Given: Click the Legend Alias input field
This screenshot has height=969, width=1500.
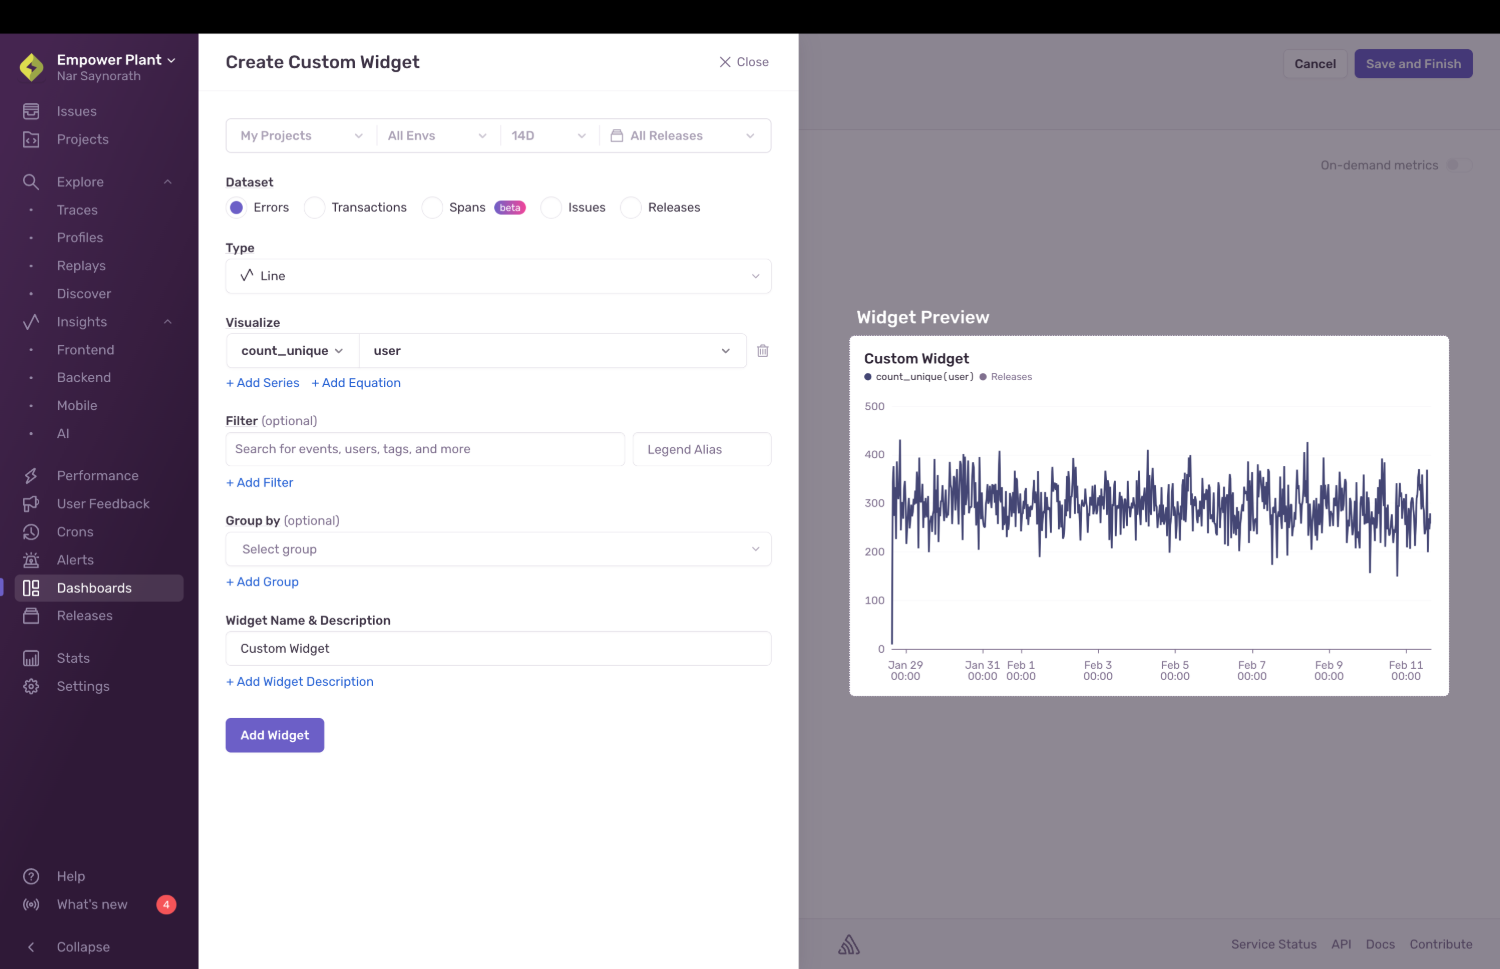Looking at the screenshot, I should tap(701, 449).
